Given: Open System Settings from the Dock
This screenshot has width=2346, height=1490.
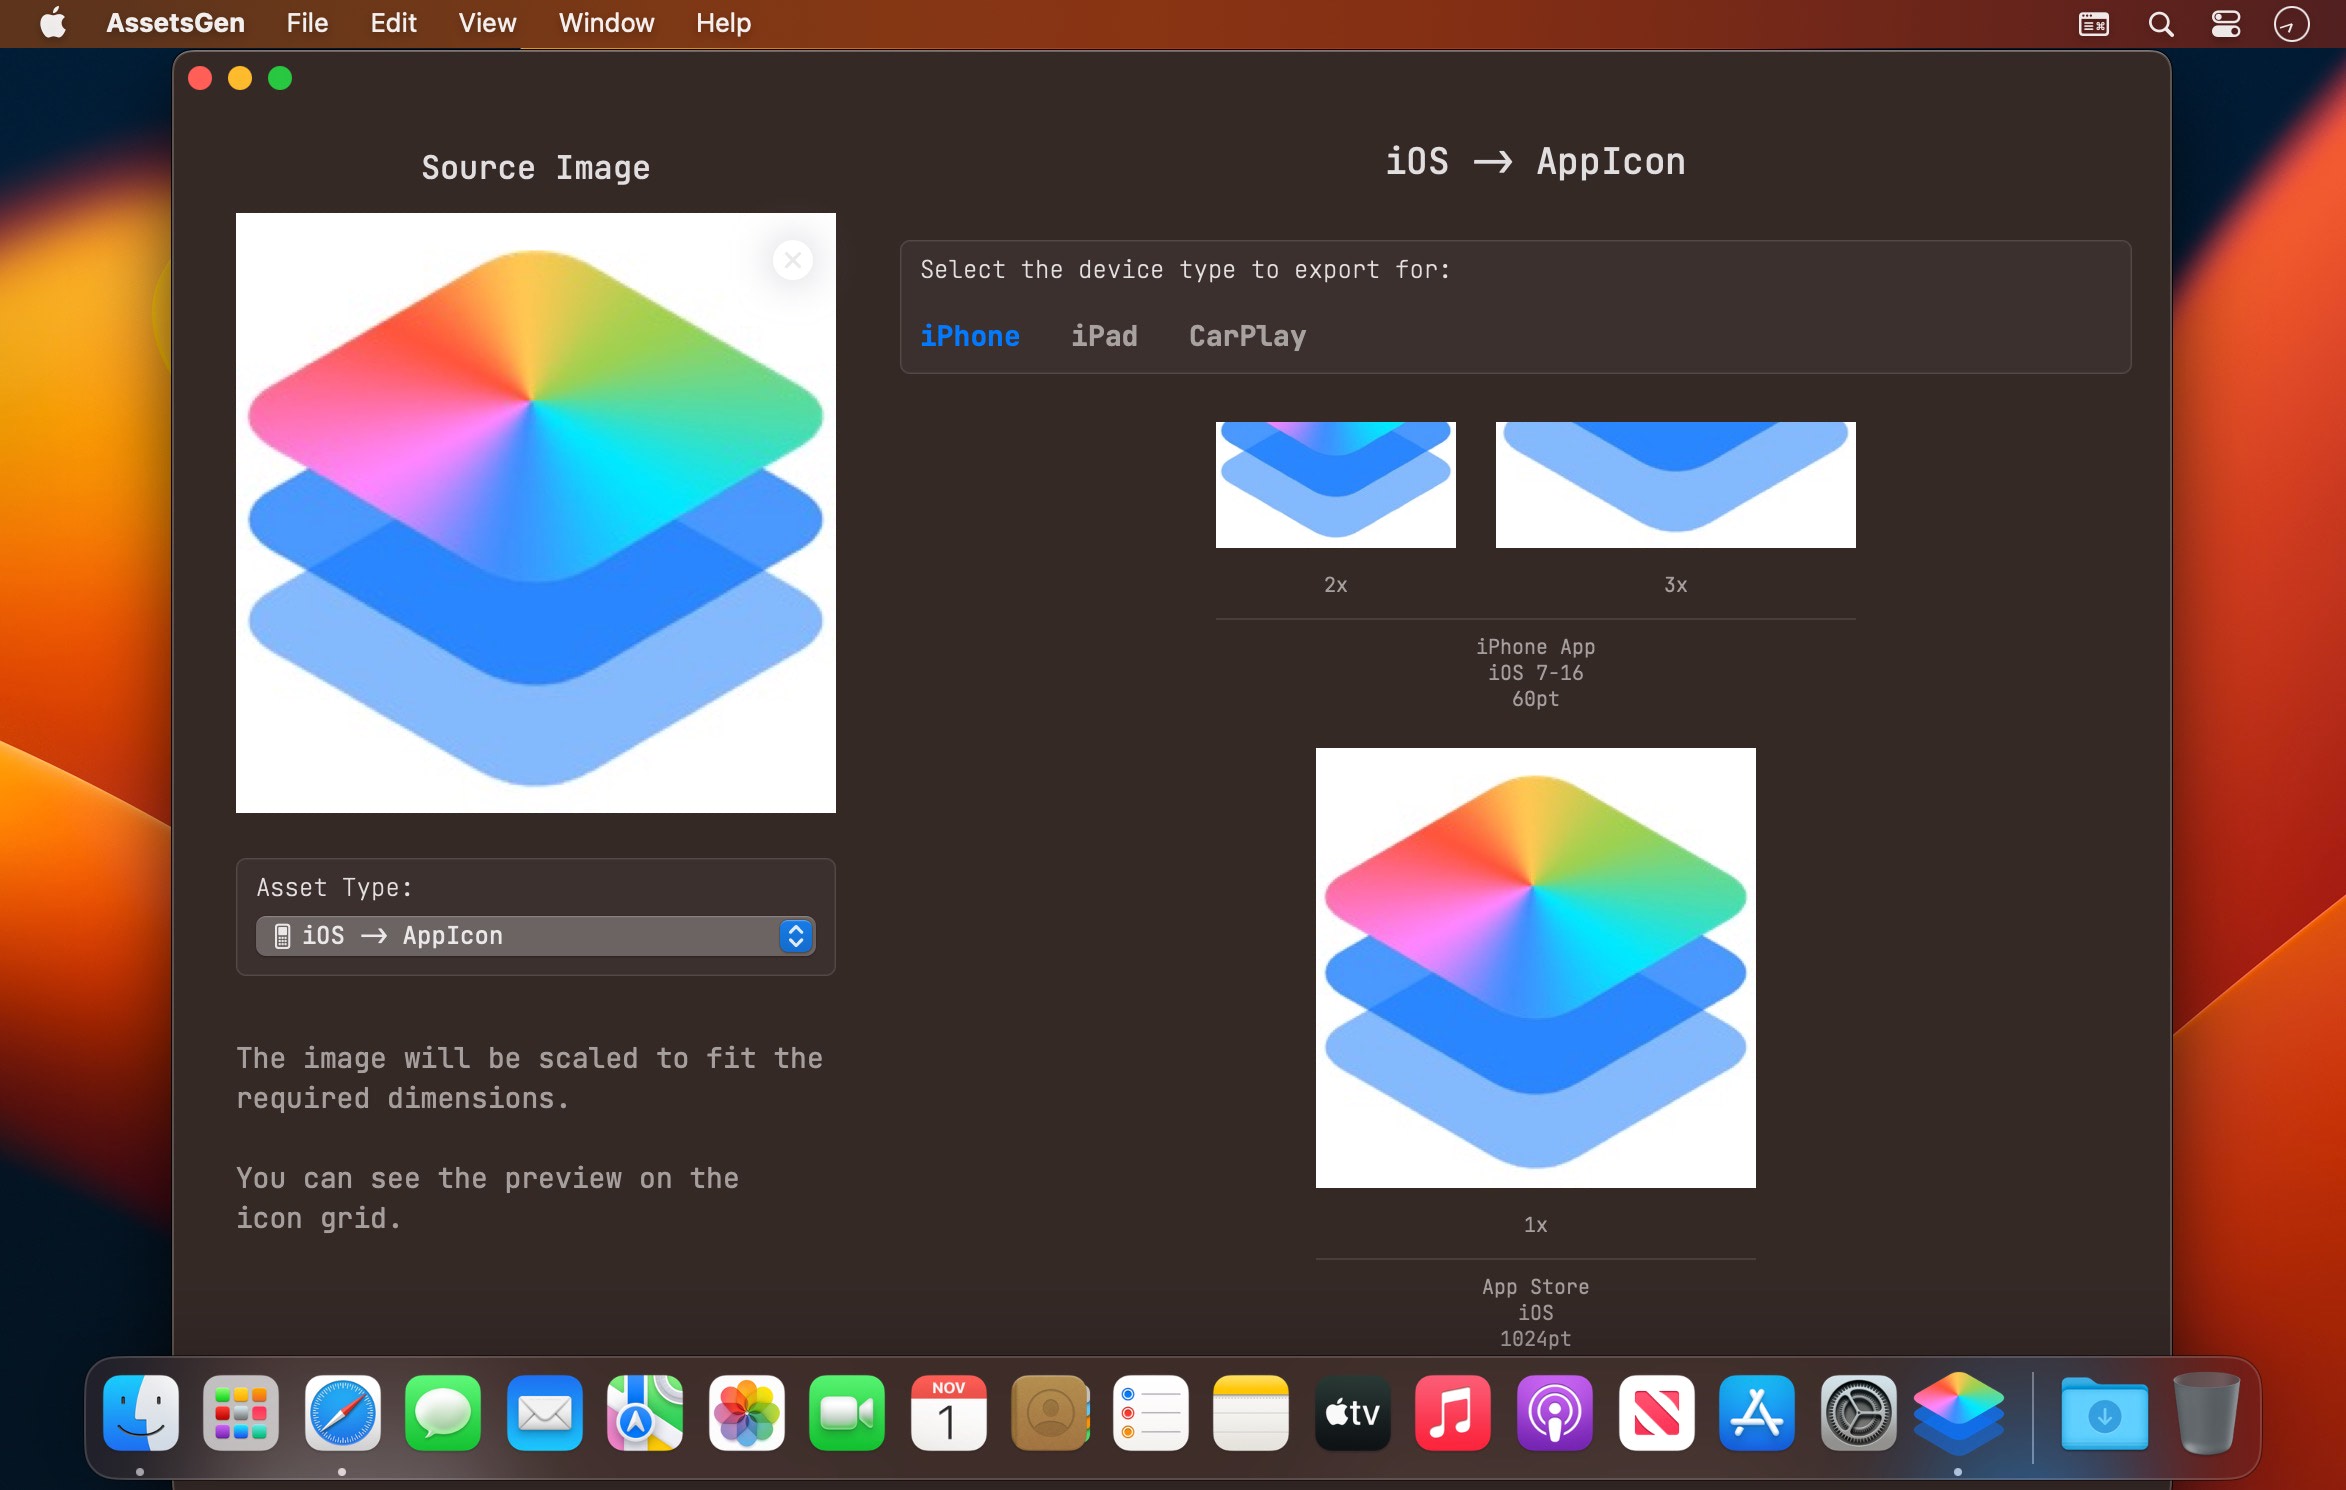Looking at the screenshot, I should click(1857, 1413).
